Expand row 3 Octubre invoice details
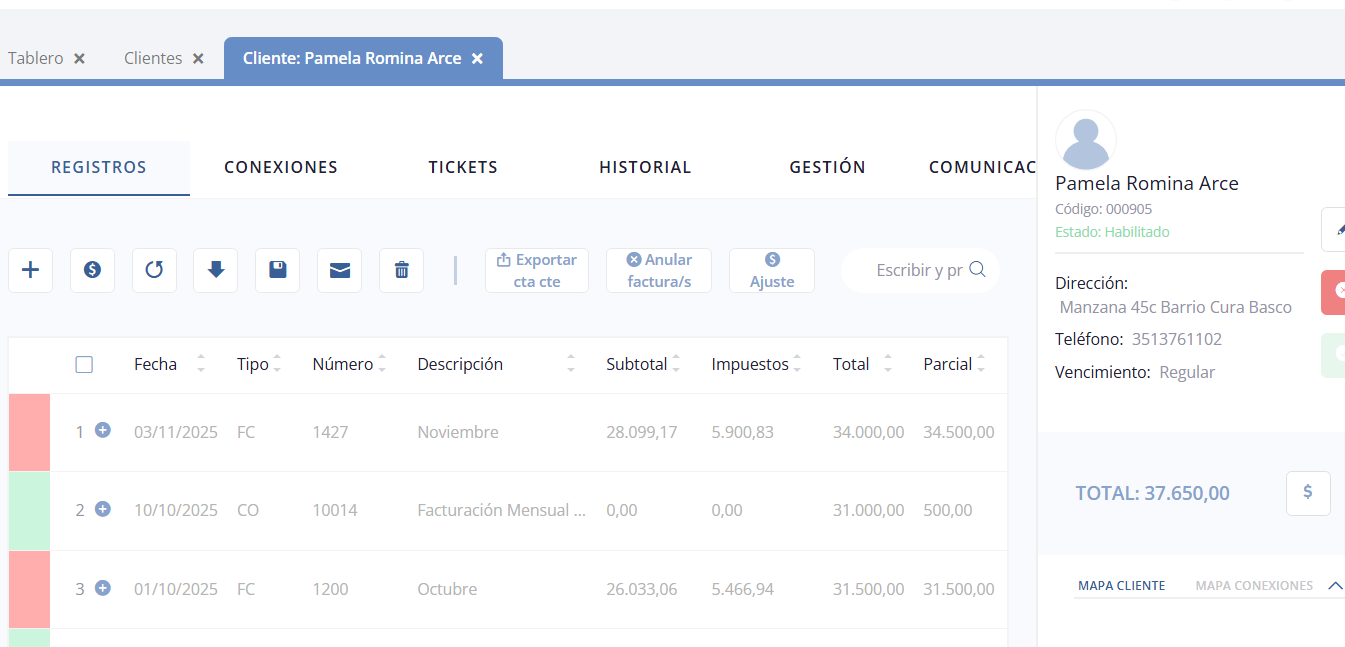 [103, 588]
